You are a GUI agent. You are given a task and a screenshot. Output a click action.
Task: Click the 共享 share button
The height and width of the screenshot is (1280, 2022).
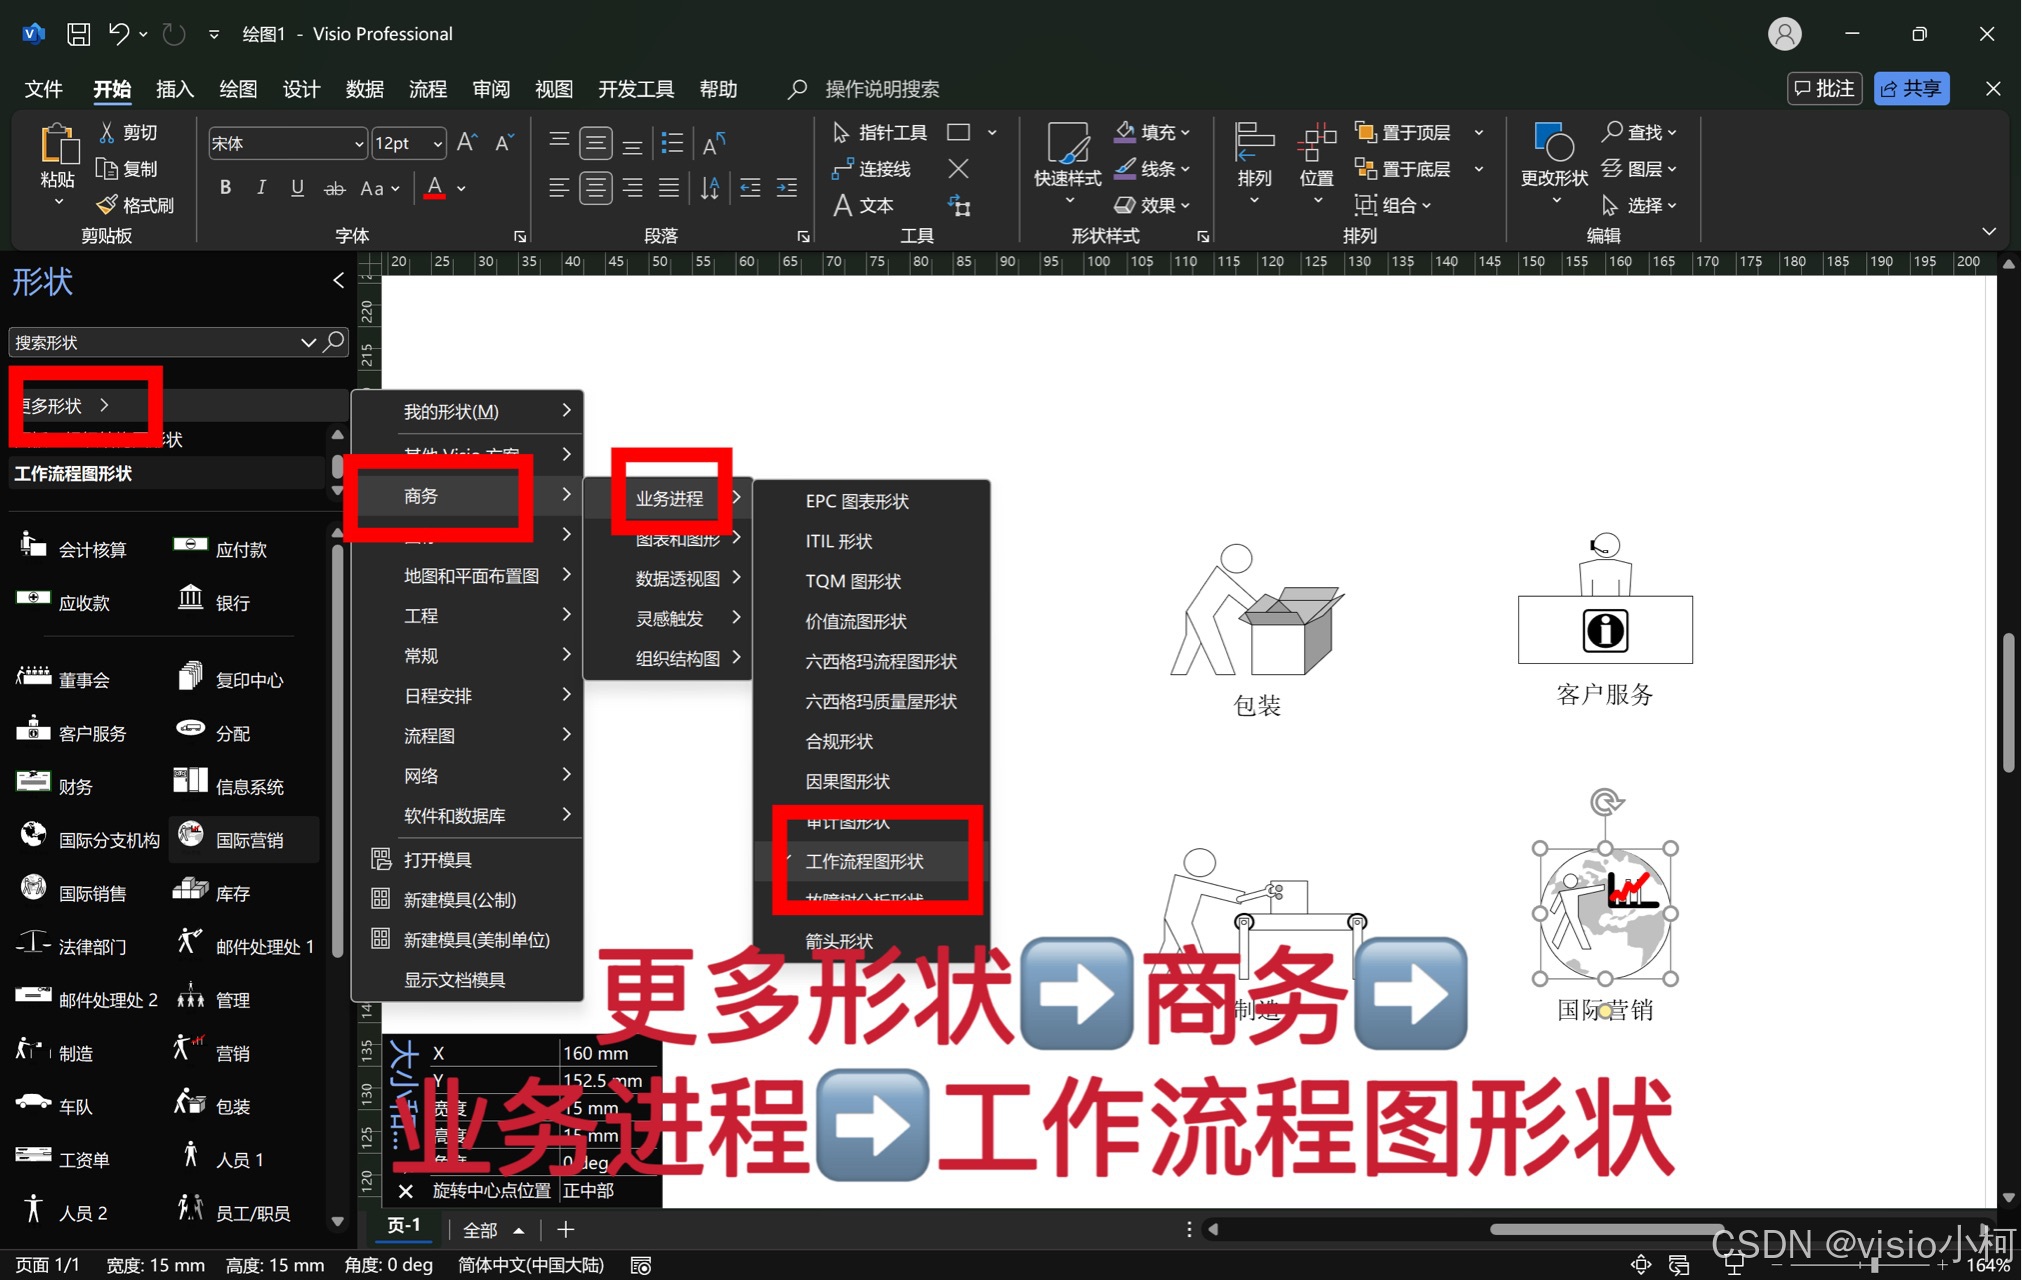tap(1911, 89)
